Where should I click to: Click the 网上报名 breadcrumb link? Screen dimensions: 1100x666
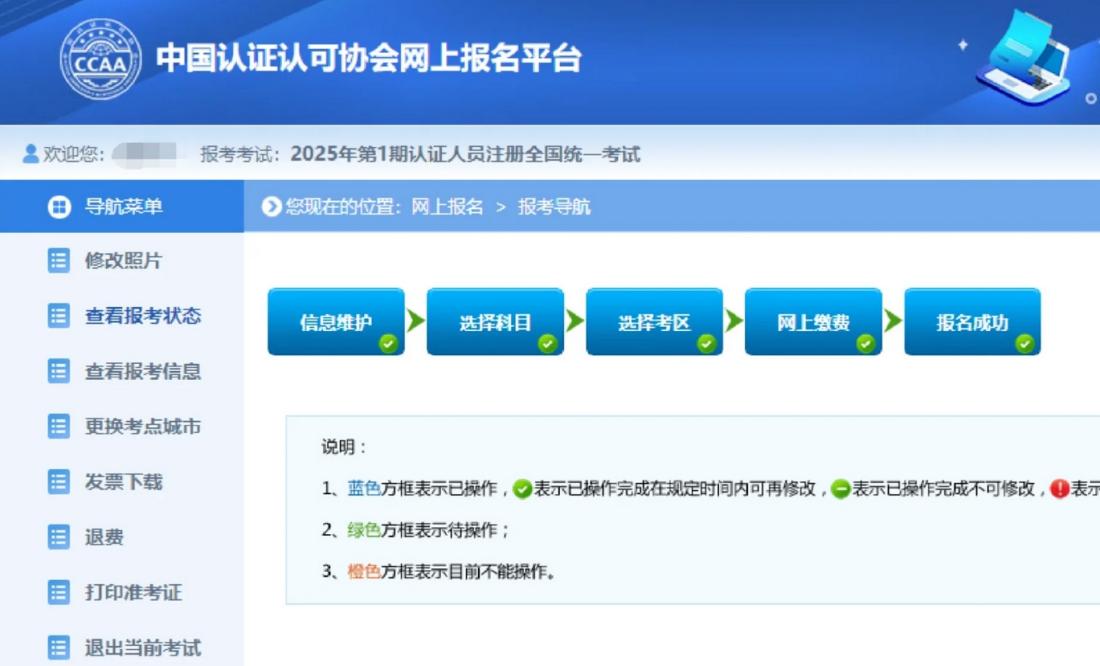[x=448, y=207]
